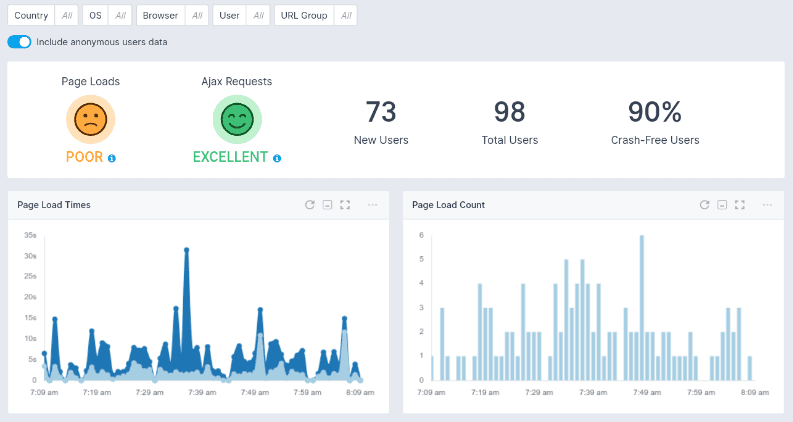Click the info icon beside POOR
This screenshot has height=422, width=793.
[x=112, y=158]
